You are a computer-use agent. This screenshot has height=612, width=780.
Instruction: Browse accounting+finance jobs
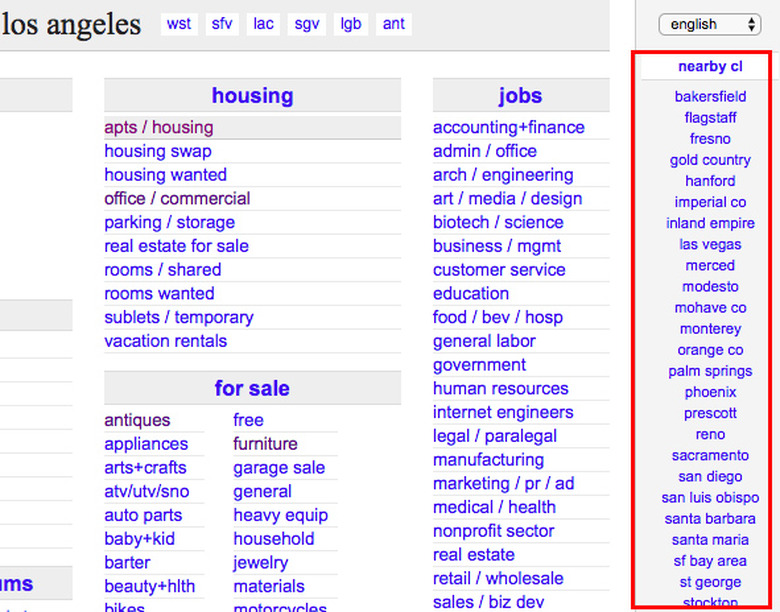pyautogui.click(x=508, y=127)
